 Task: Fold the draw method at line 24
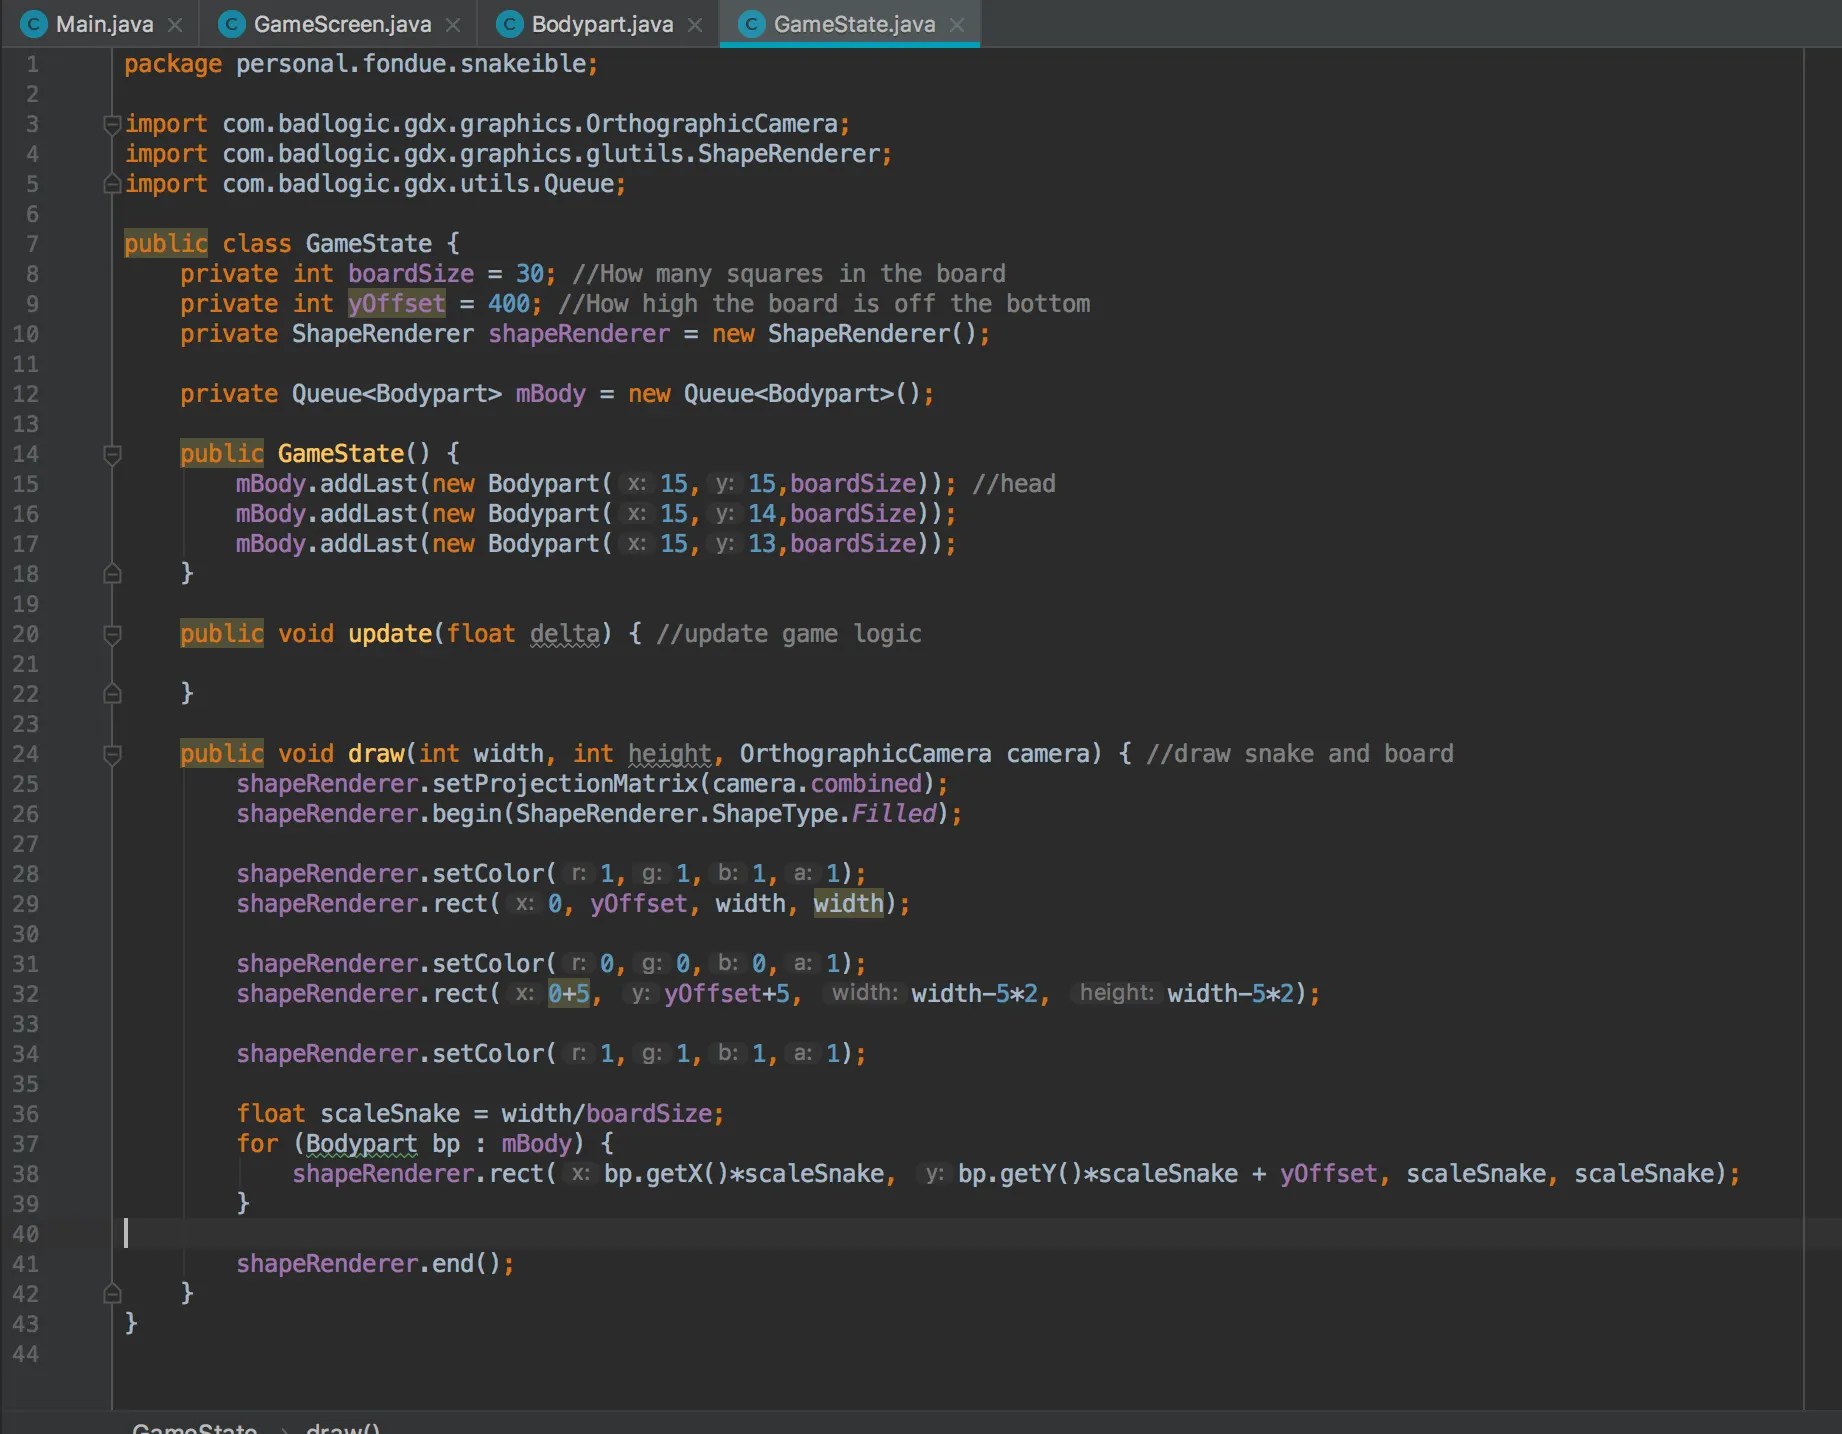[x=112, y=754]
